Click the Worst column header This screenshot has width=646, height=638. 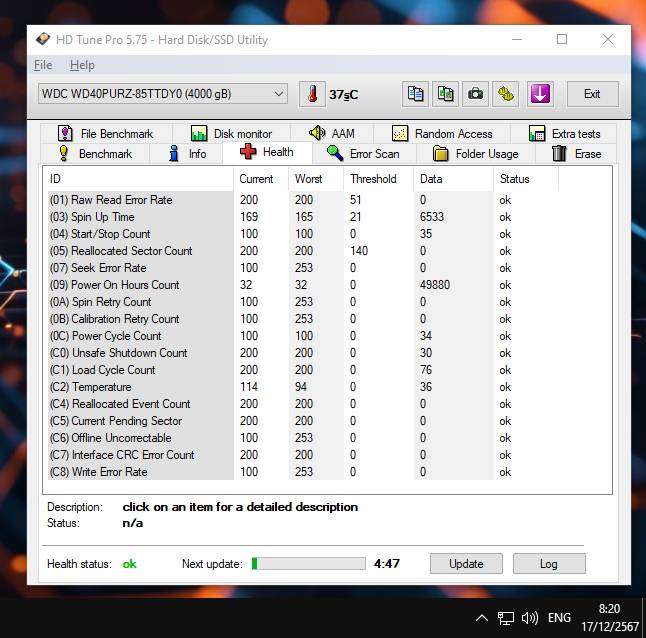(316, 179)
